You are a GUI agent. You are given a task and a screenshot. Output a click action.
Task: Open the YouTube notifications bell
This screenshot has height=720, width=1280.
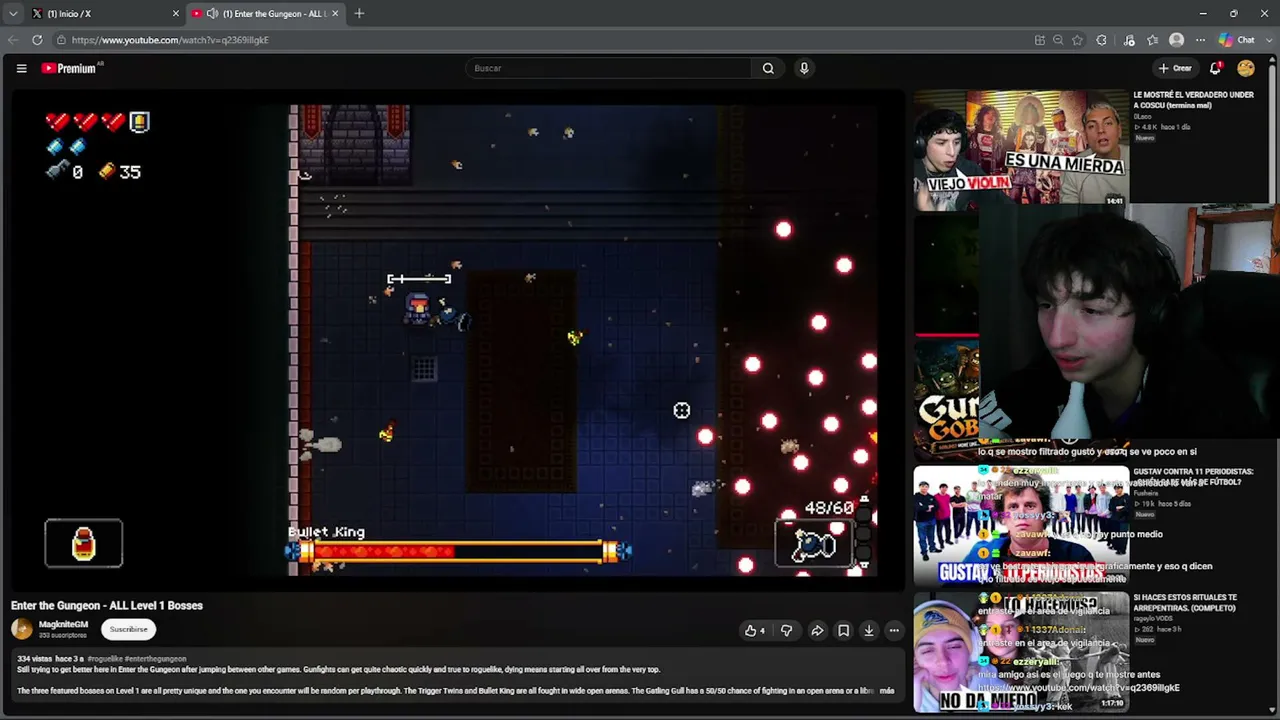coord(1215,68)
